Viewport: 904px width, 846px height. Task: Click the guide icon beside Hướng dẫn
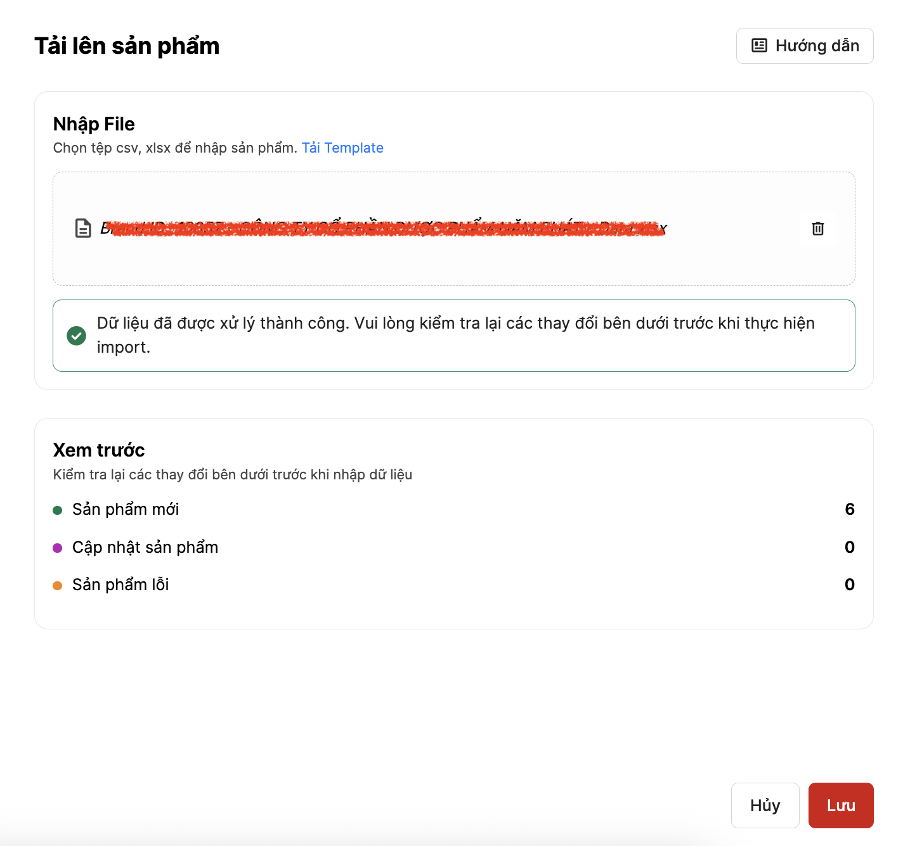point(760,46)
